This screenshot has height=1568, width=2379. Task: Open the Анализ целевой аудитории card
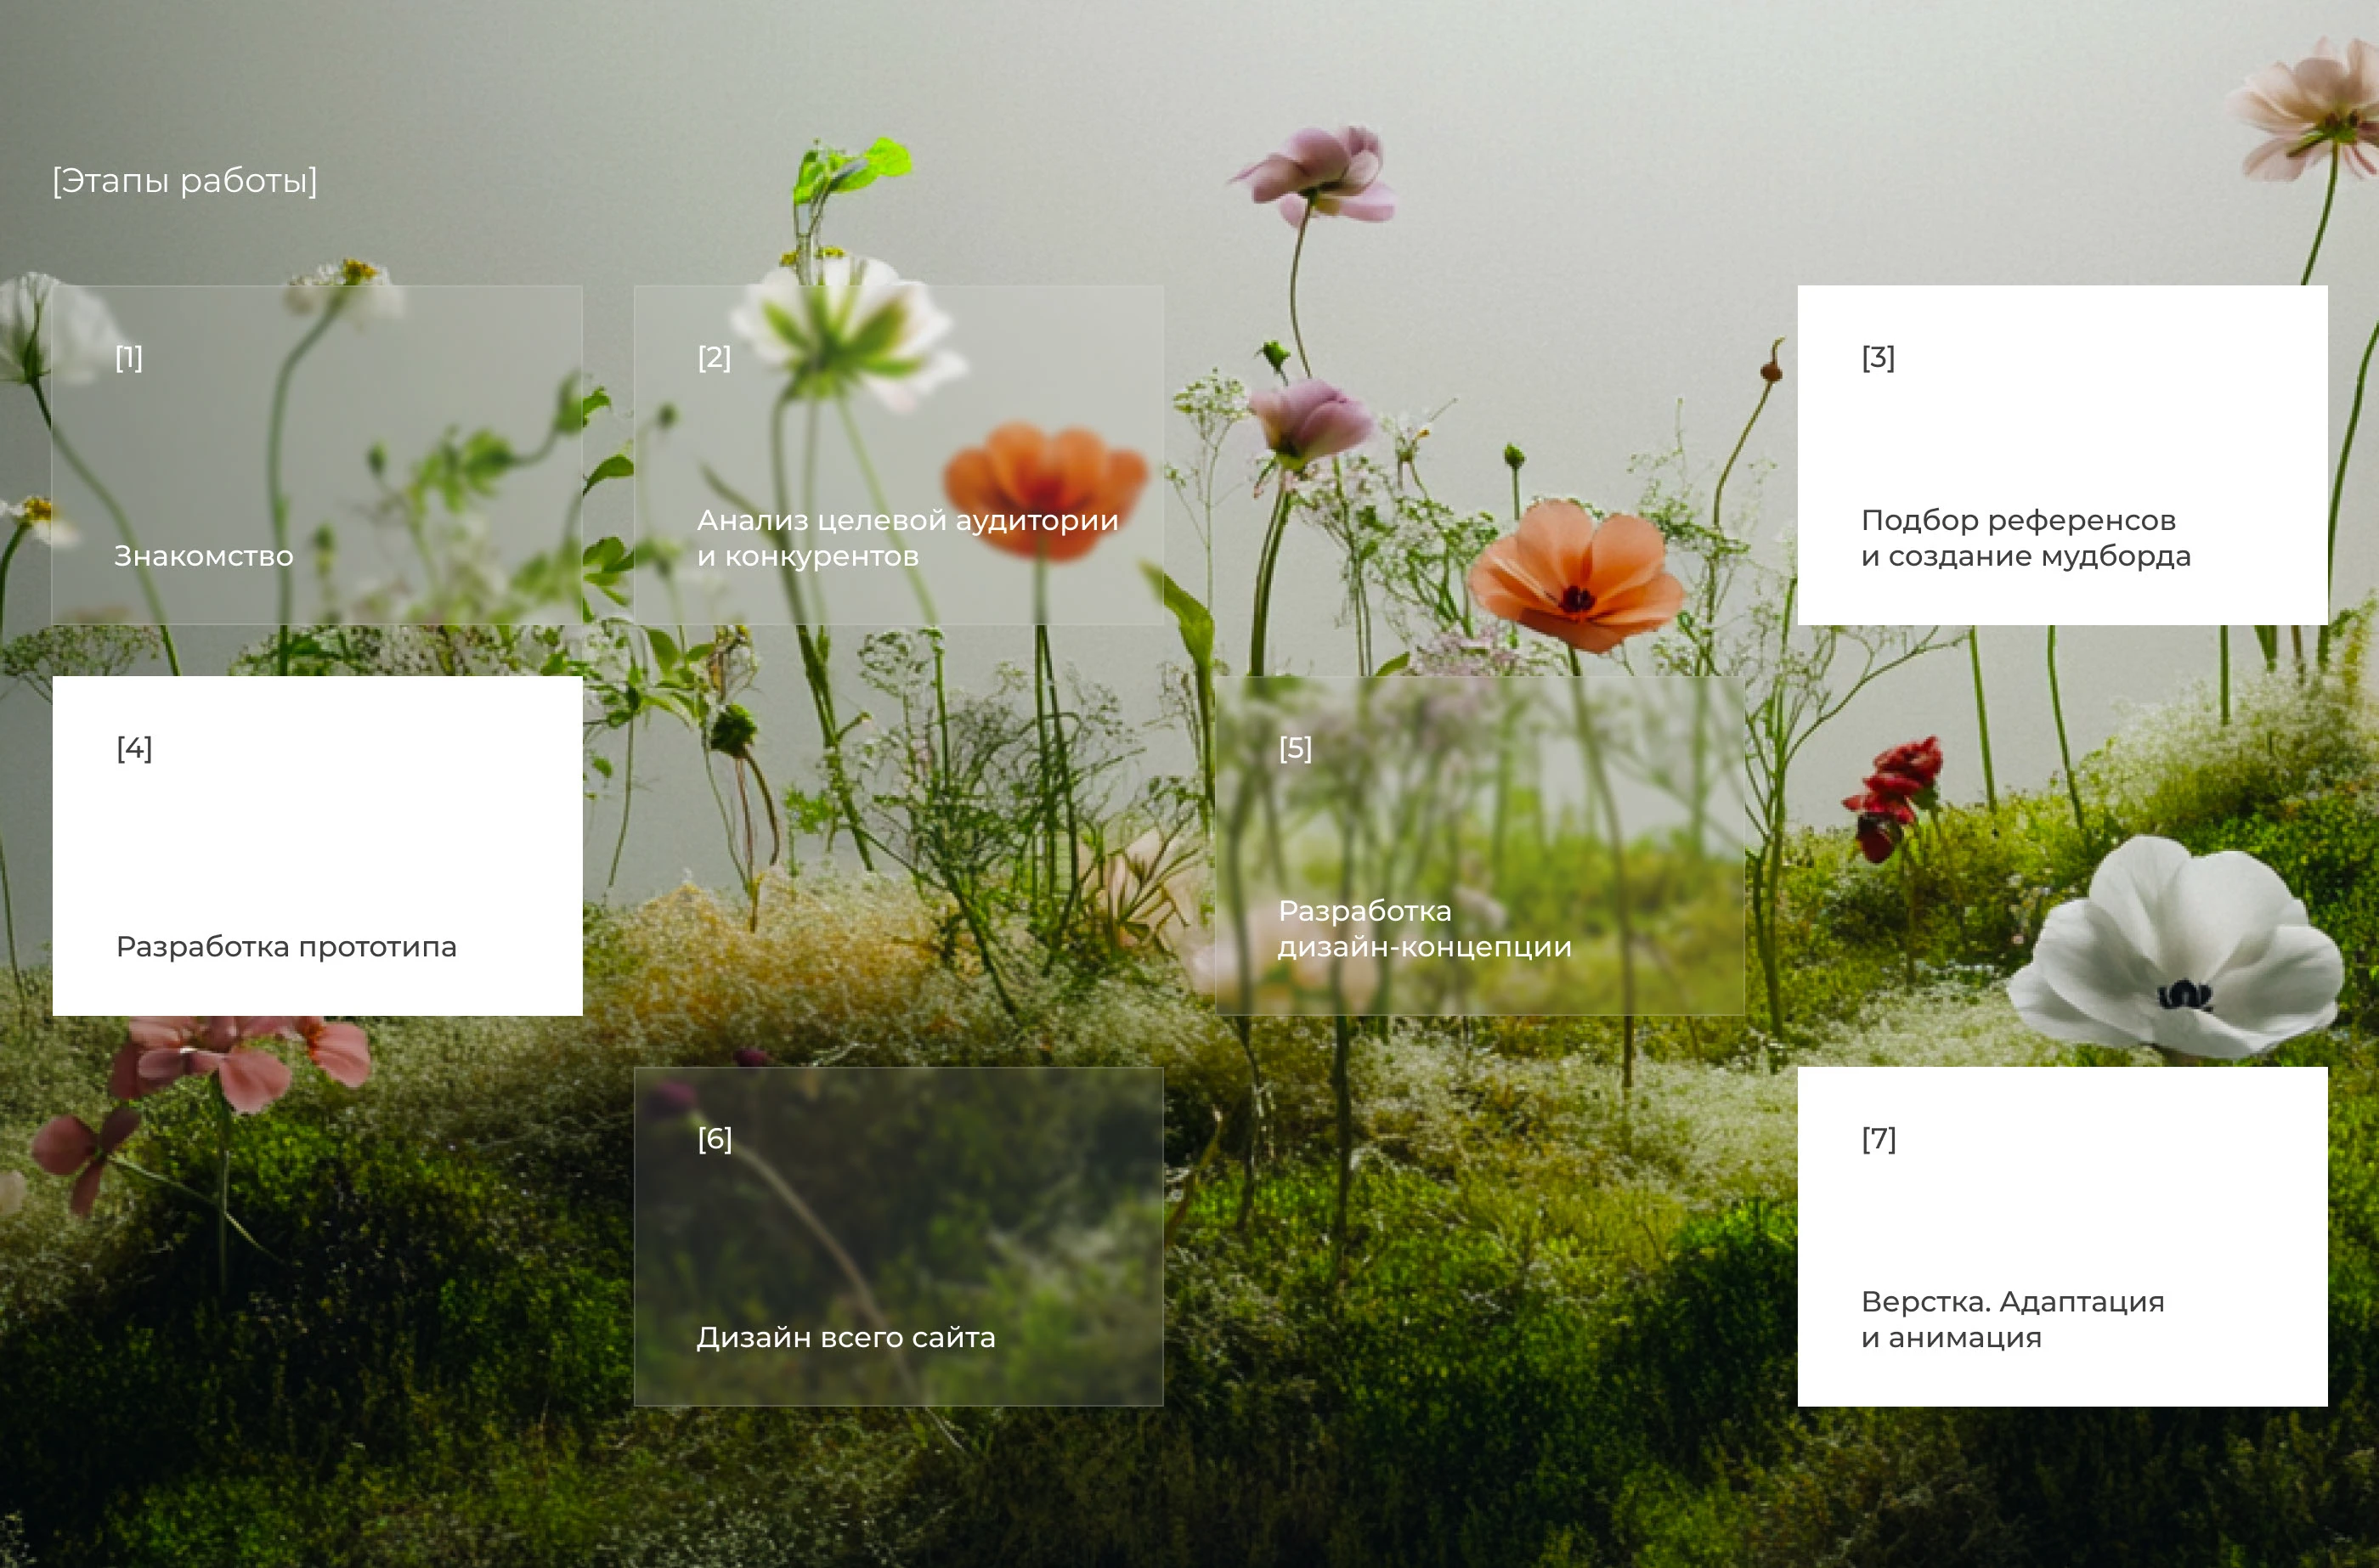coord(898,455)
